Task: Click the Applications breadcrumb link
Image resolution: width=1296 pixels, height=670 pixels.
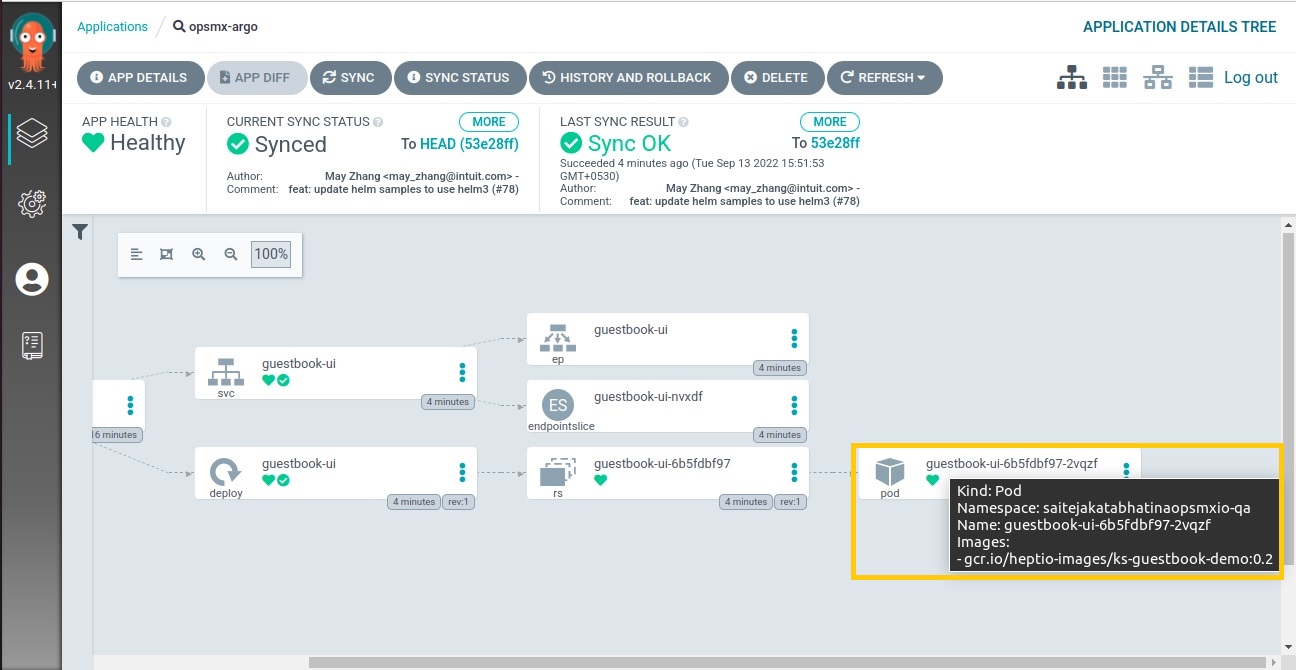Action: tap(112, 27)
